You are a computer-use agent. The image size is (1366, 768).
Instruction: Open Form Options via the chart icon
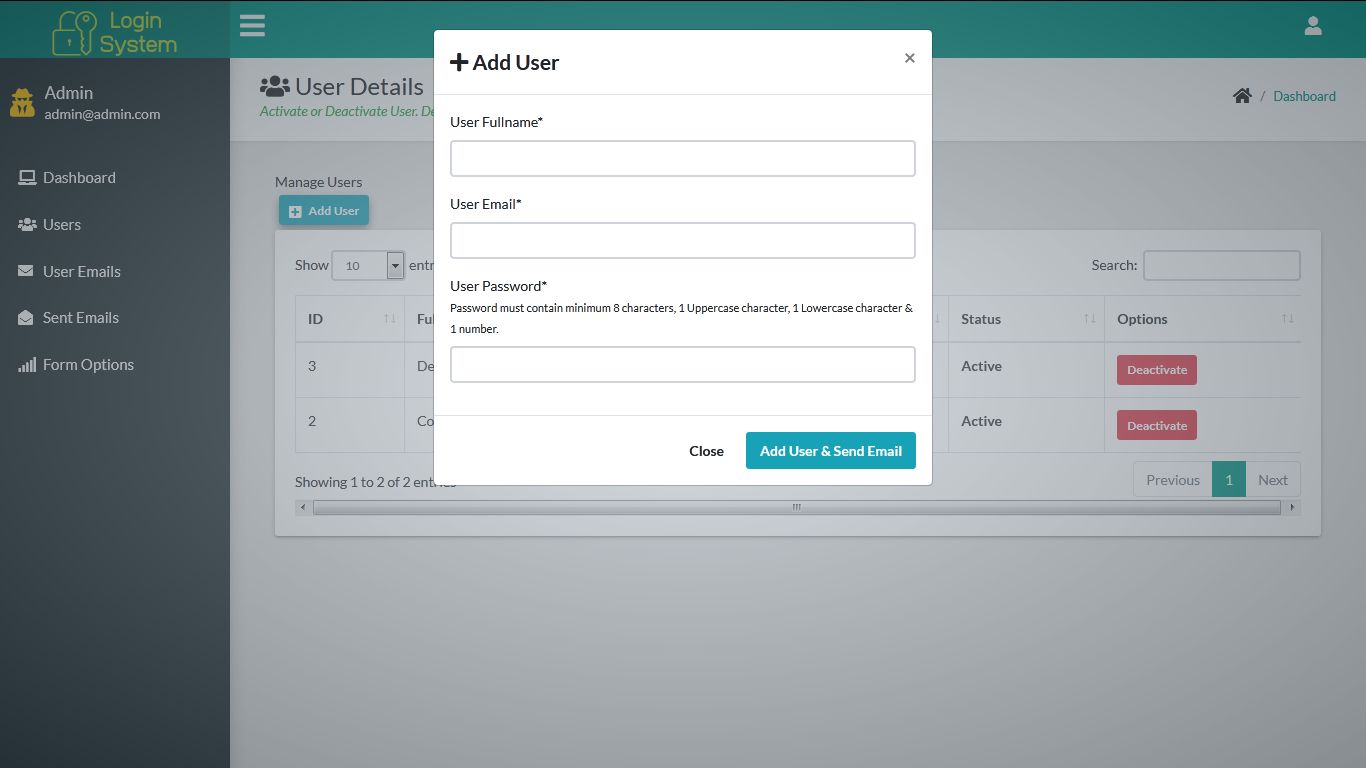(x=26, y=364)
